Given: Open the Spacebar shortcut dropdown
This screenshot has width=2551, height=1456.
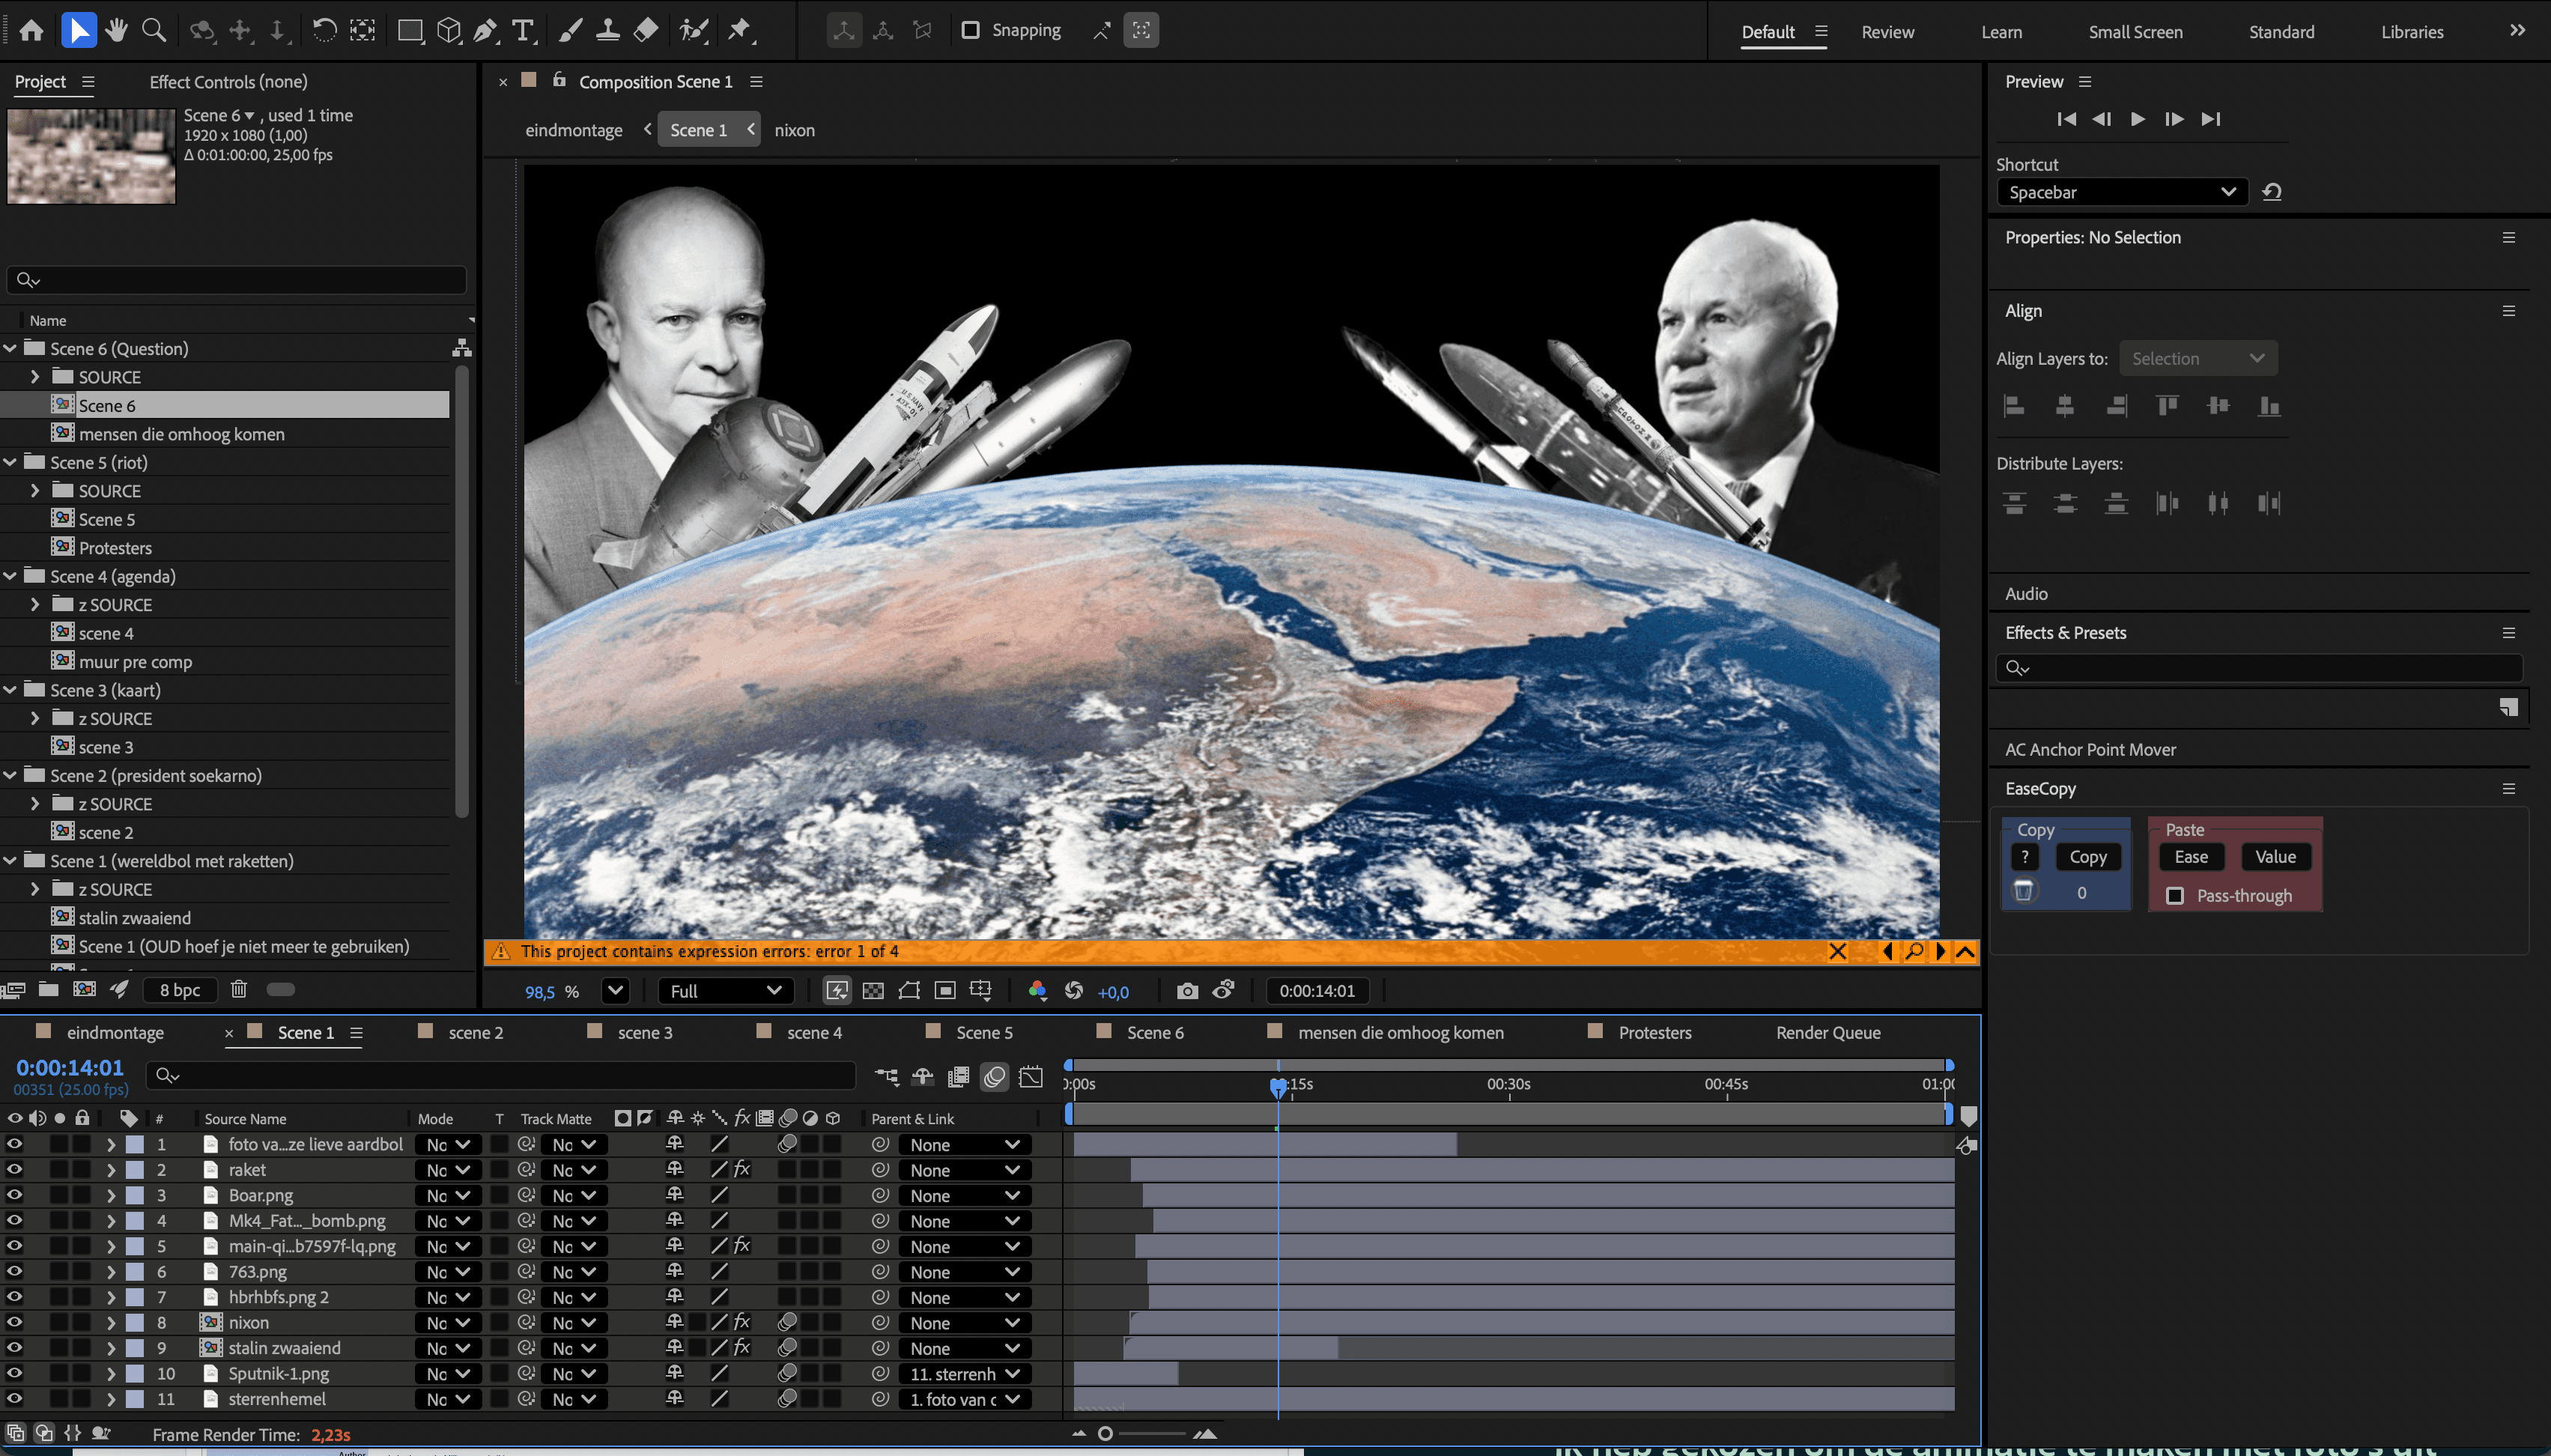Looking at the screenshot, I should point(2121,192).
